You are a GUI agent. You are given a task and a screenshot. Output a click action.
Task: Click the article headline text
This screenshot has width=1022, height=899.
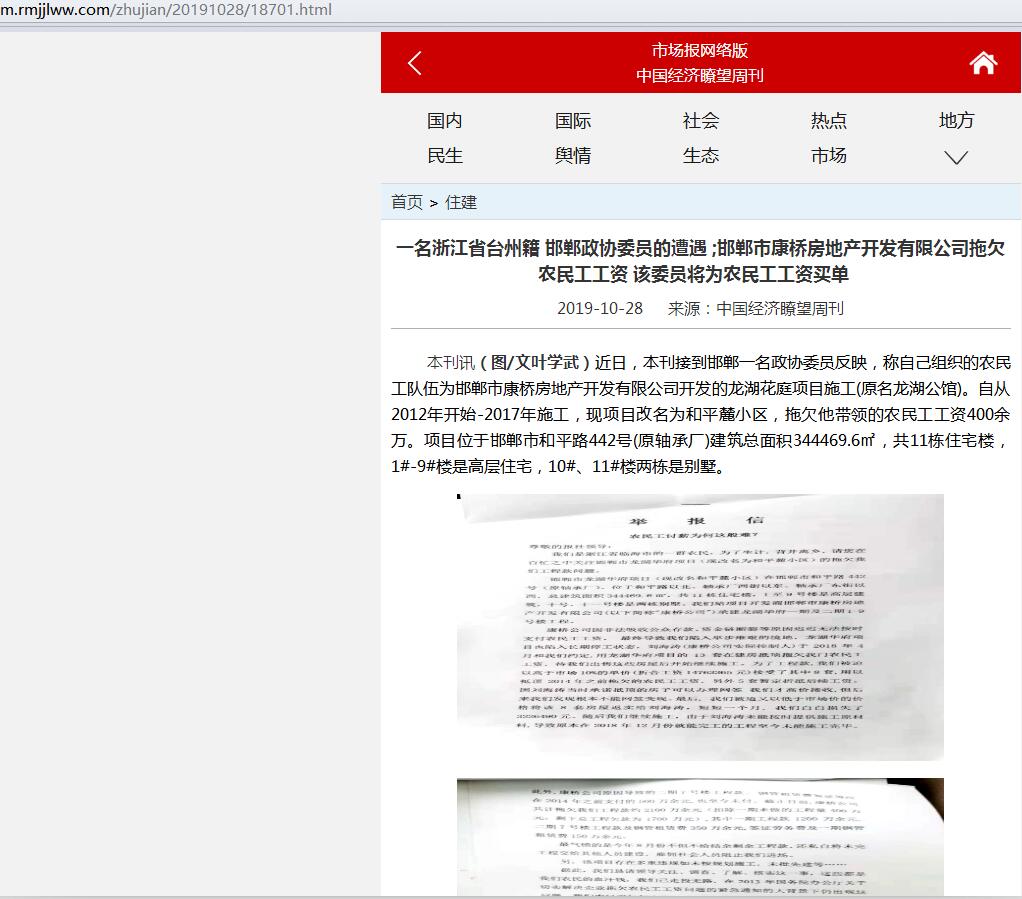[700, 261]
